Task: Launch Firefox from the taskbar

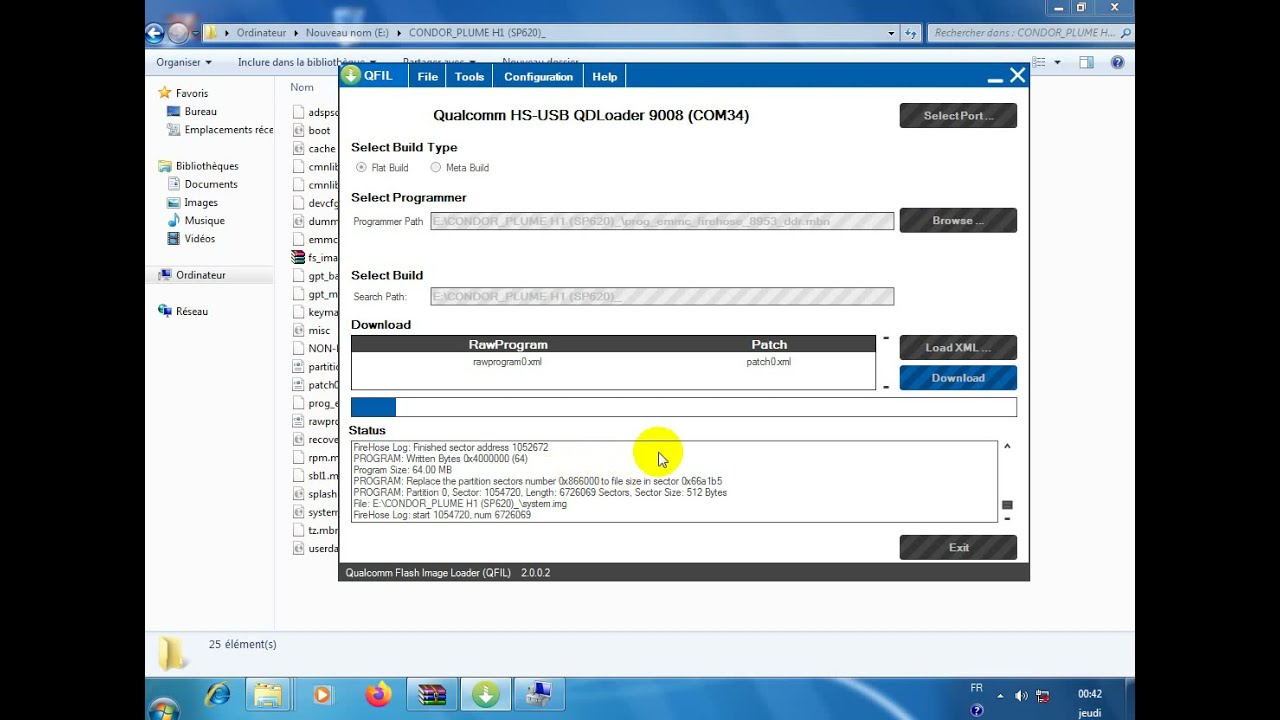Action: coord(378,694)
